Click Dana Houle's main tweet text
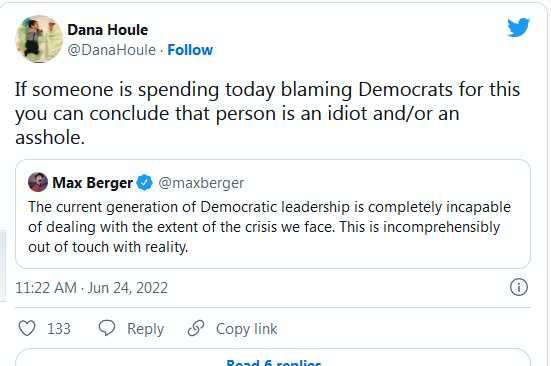This screenshot has width=551, height=366. (267, 113)
